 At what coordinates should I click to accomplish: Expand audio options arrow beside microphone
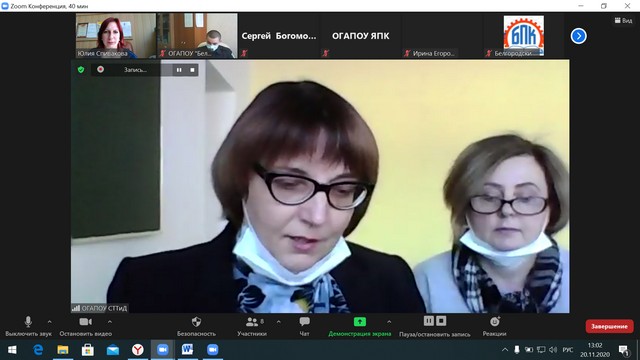point(49,322)
